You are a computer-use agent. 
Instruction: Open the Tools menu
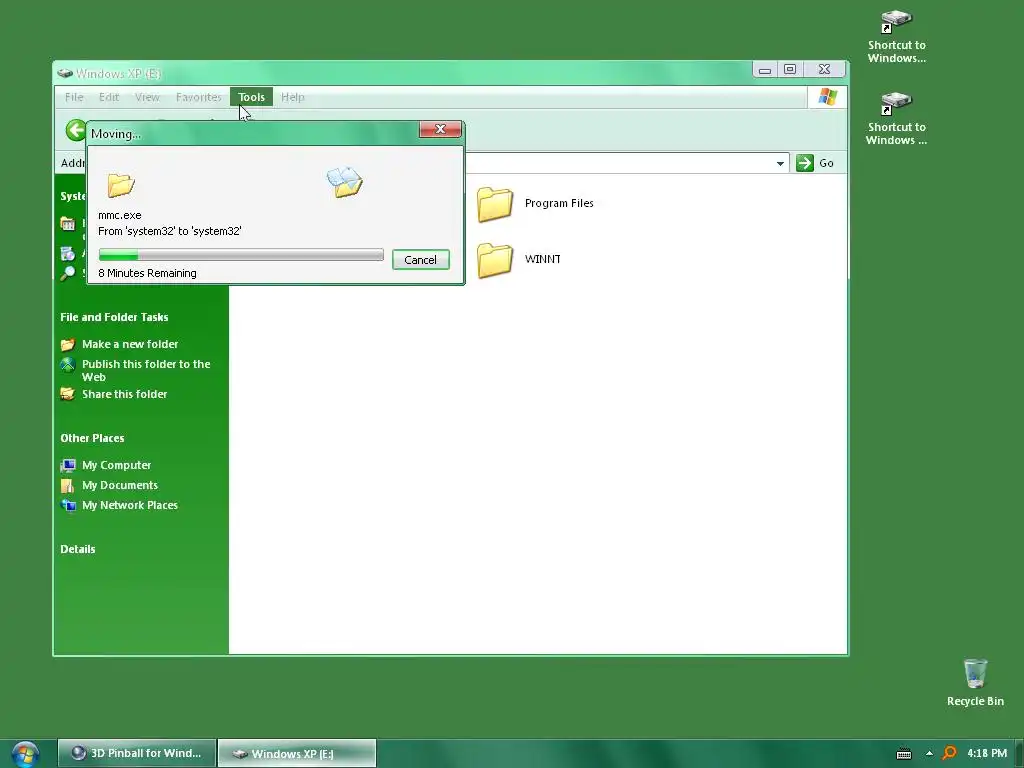click(251, 97)
